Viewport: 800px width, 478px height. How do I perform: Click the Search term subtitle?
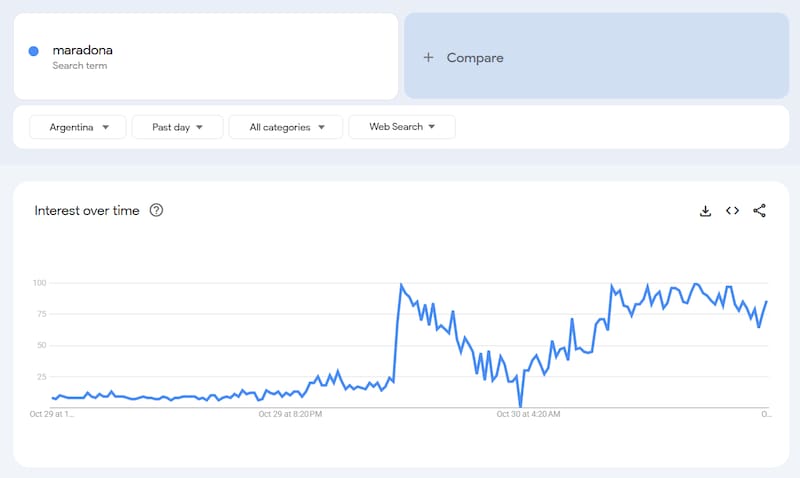coord(80,66)
